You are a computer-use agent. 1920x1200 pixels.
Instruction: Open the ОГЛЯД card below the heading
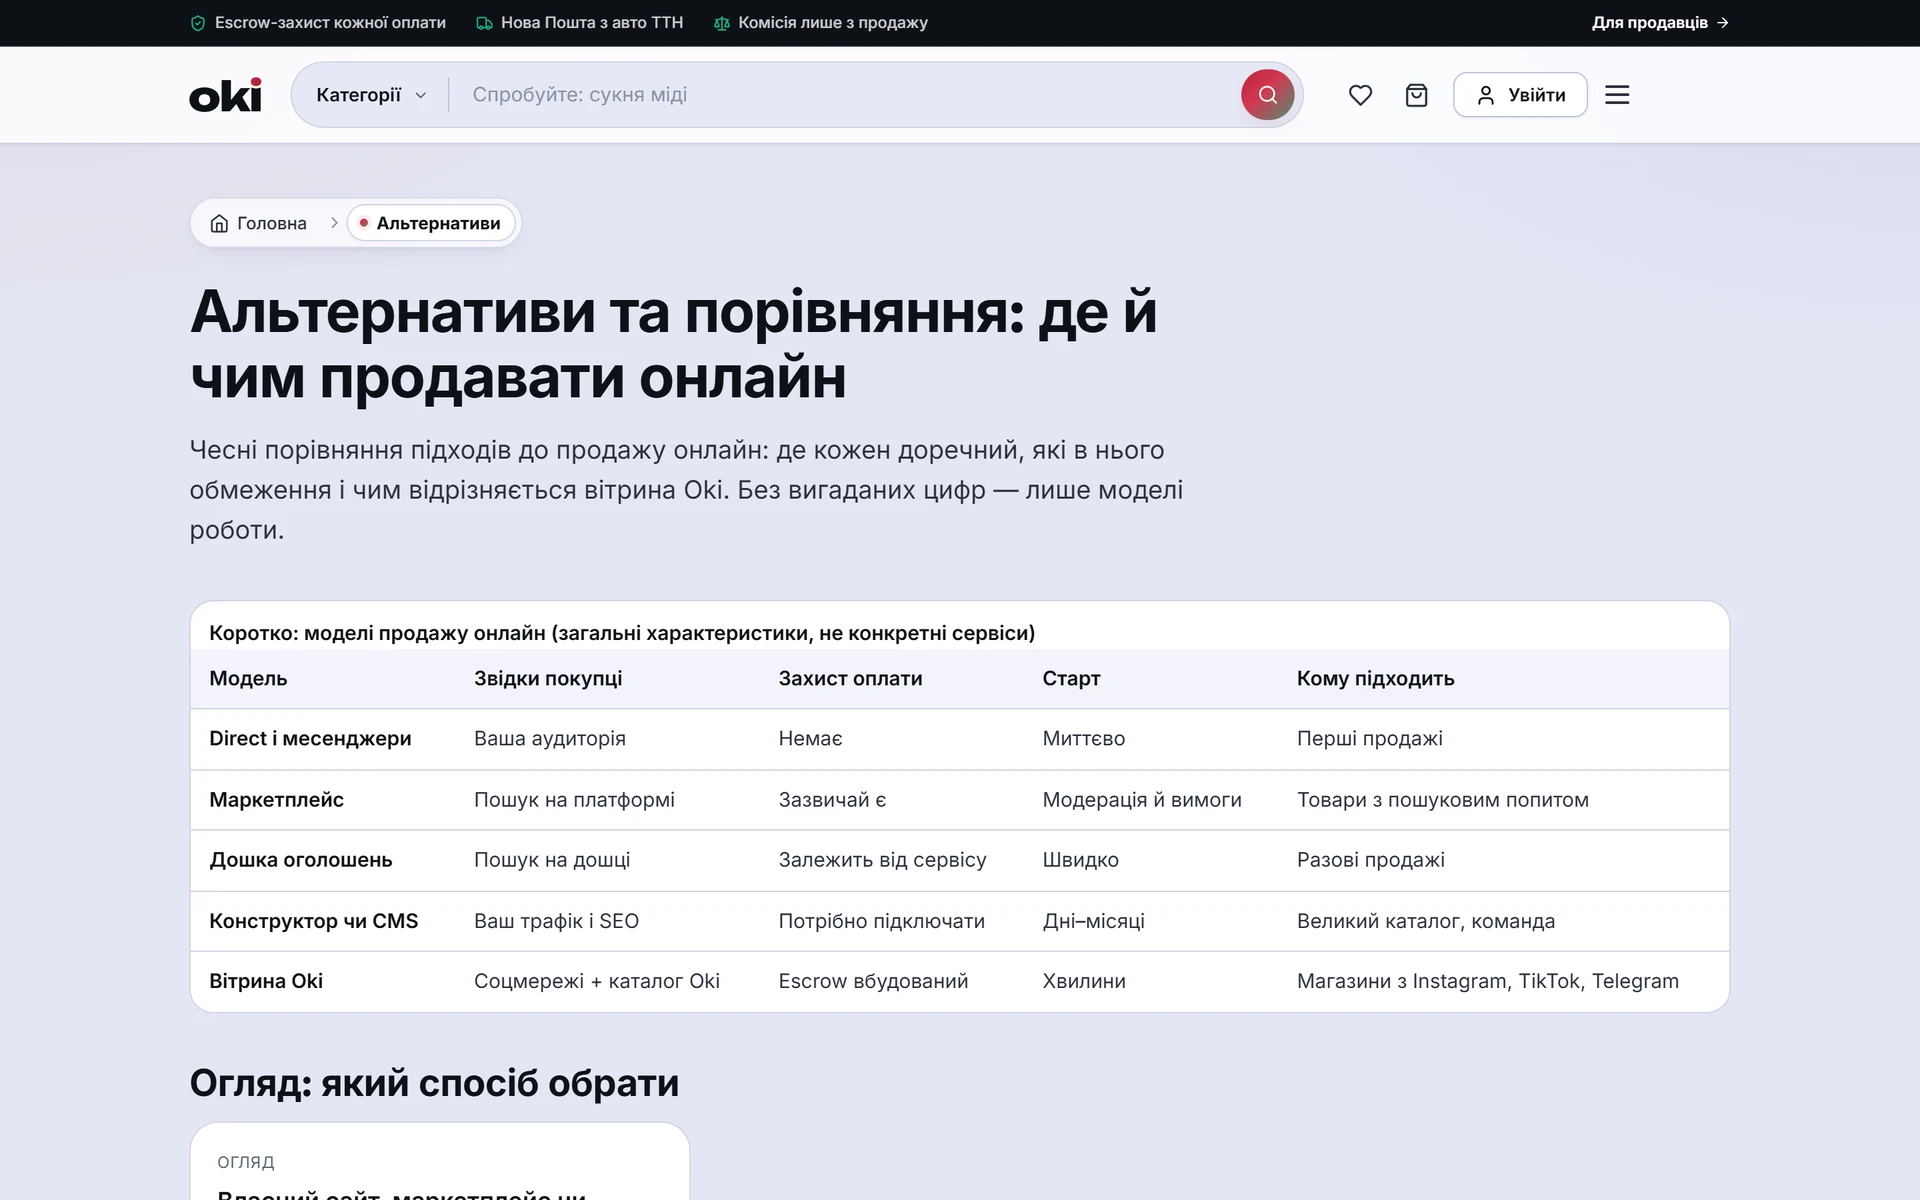click(x=440, y=1161)
